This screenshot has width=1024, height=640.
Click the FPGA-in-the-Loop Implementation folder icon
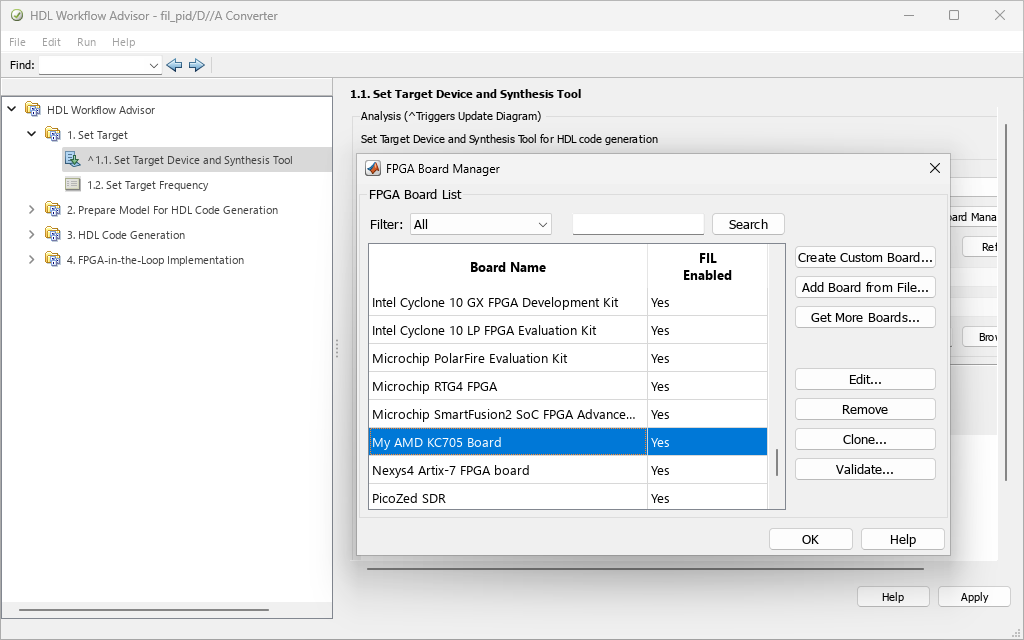click(x=53, y=260)
